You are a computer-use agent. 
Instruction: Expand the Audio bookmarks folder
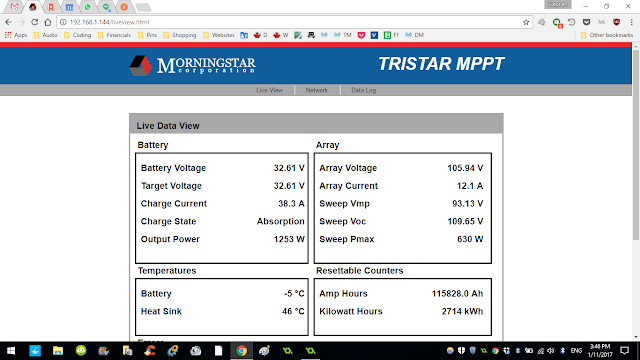45,35
